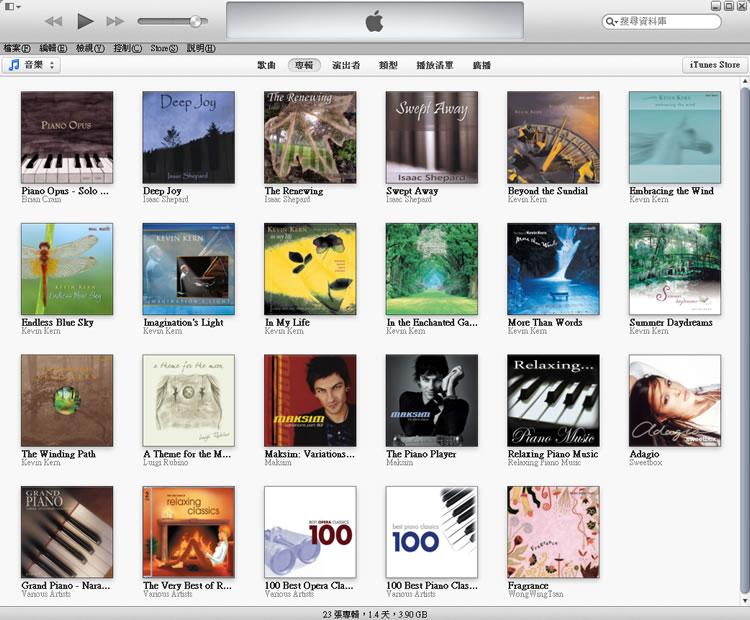750x620 pixels.
Task: Open the iTunes window menu icon
Action: point(12,7)
